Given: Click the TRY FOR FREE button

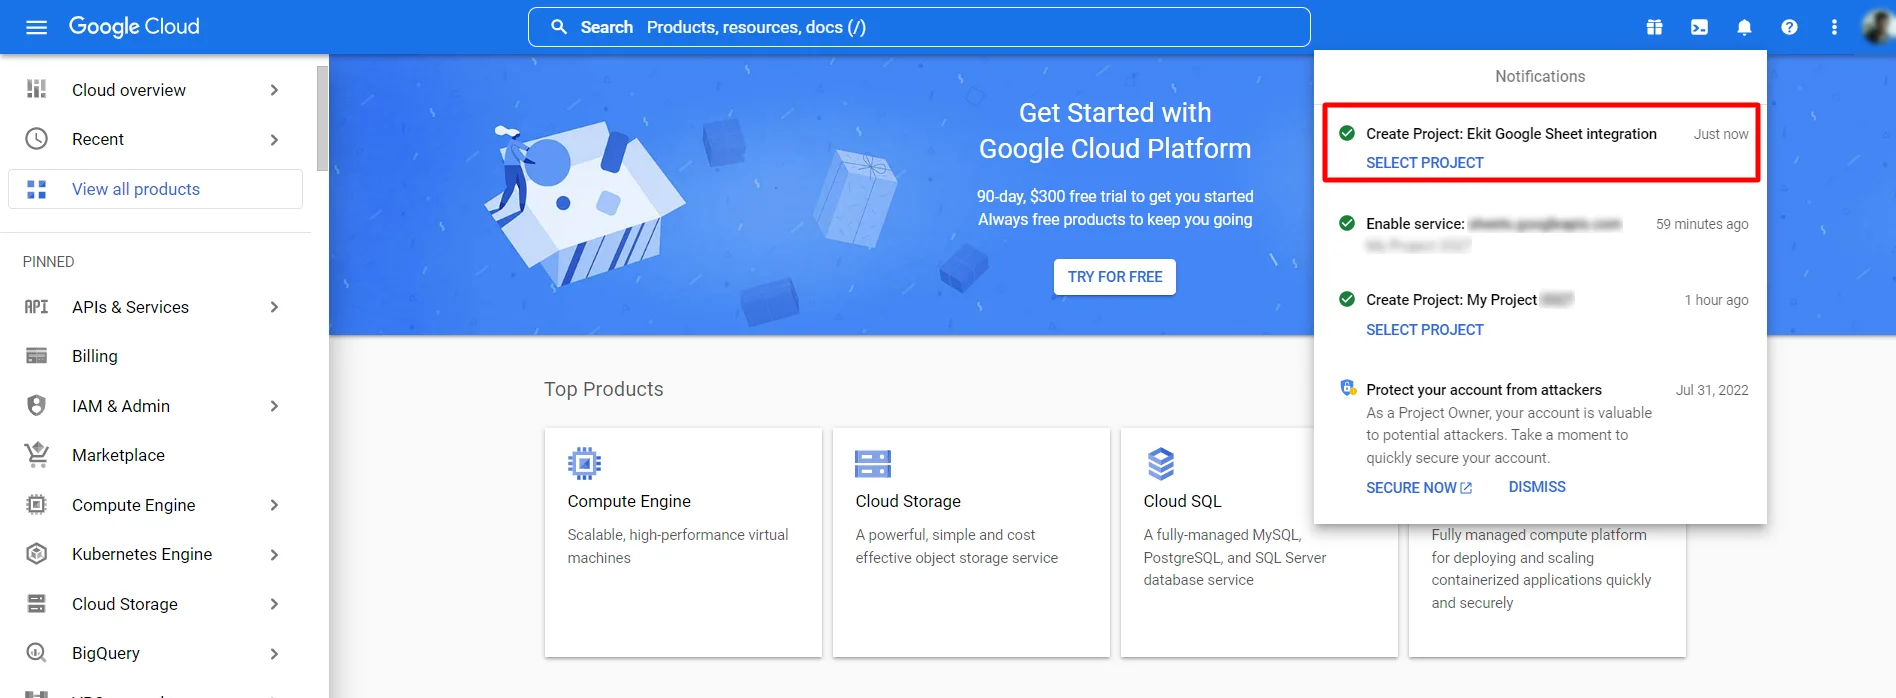Looking at the screenshot, I should click(1115, 277).
